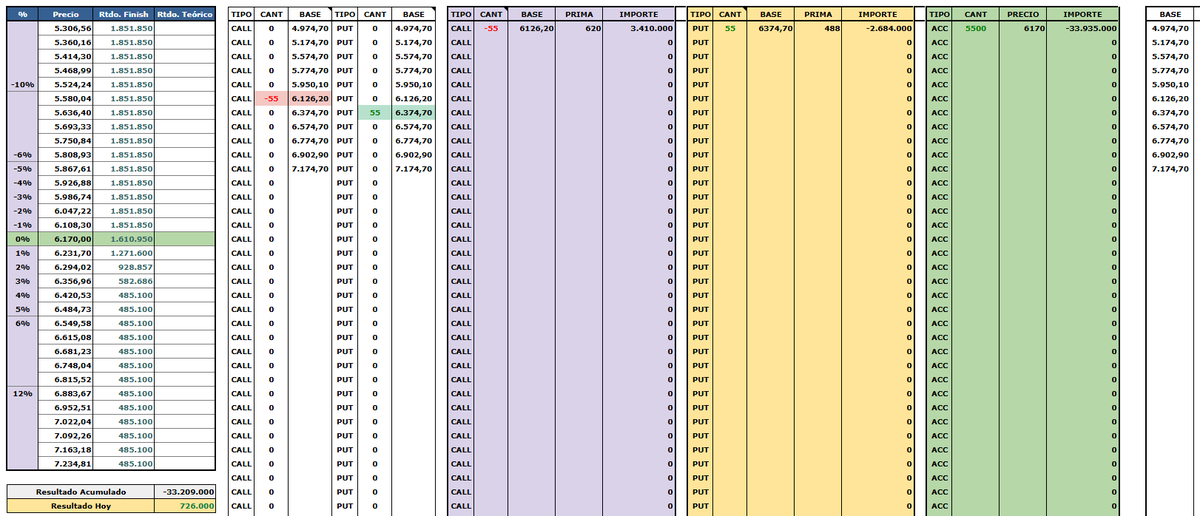Click price cell 5.306,56
This screenshot has width=1200, height=516.
click(x=66, y=29)
